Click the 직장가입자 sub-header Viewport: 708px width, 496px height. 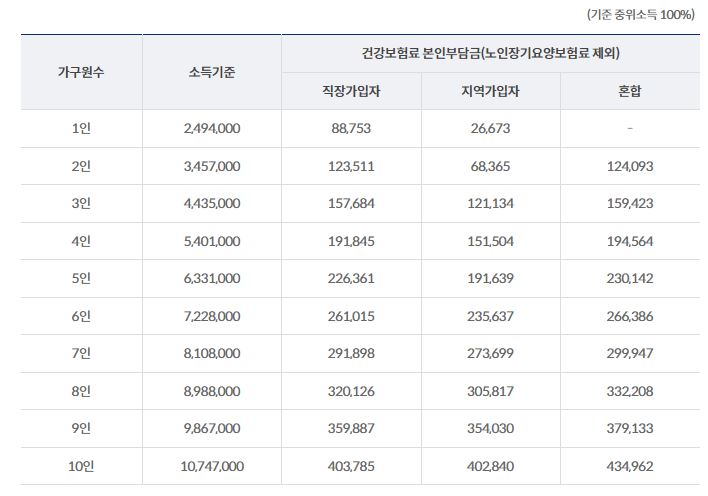351,91
